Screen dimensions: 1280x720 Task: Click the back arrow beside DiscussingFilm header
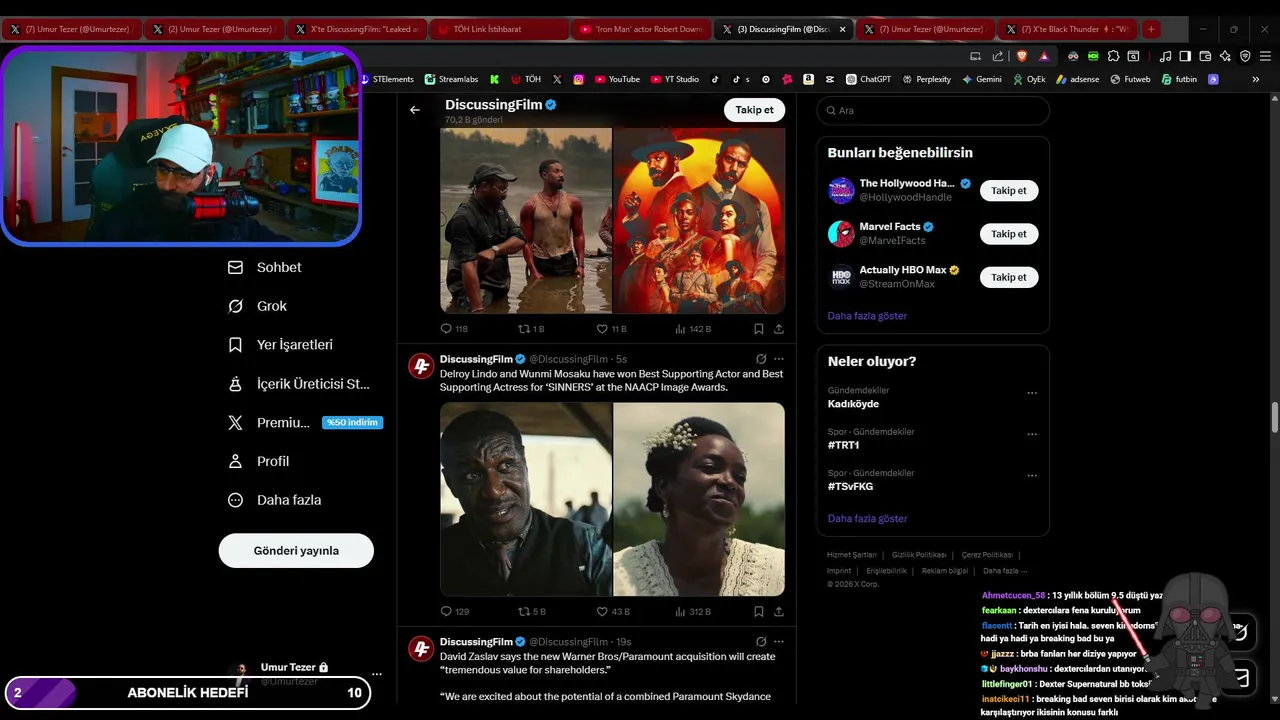point(415,110)
